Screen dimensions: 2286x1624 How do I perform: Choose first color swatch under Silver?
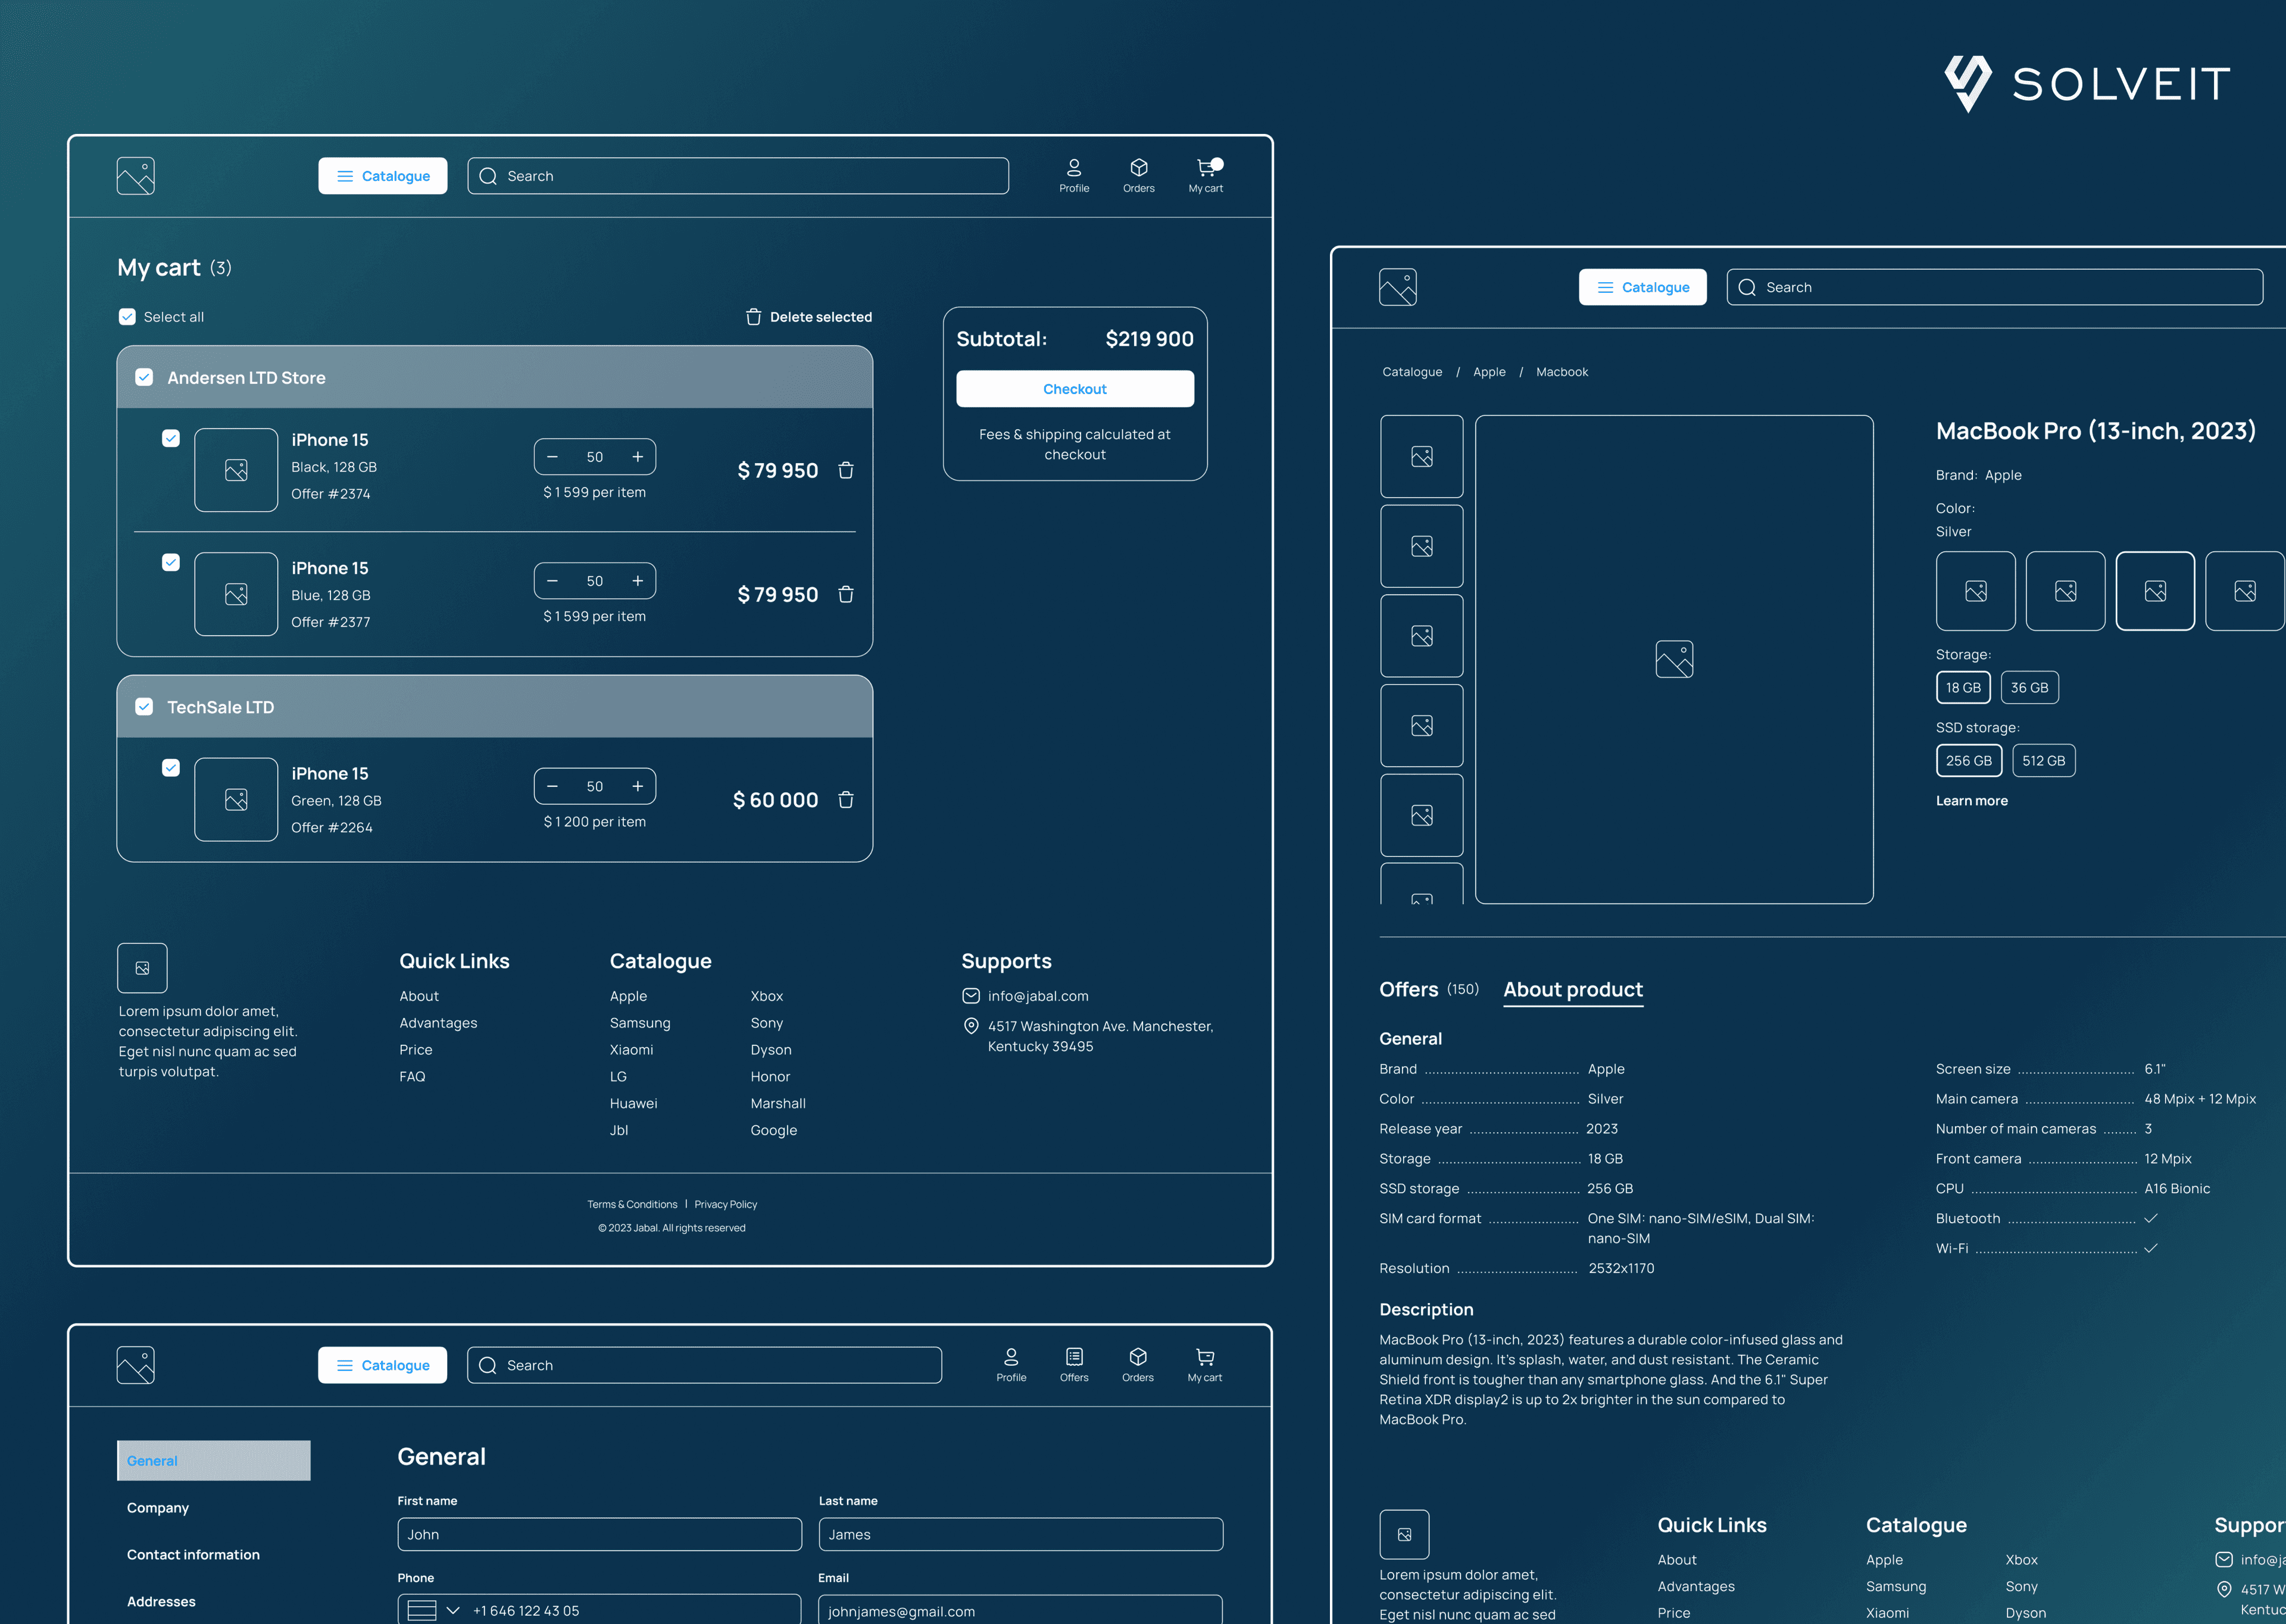point(1976,591)
